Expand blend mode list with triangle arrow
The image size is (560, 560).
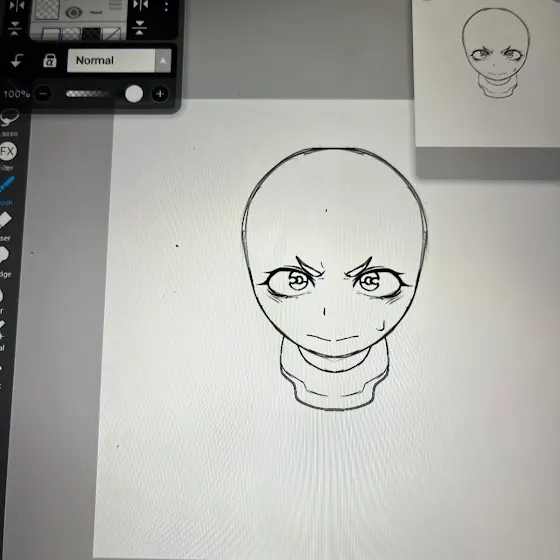click(163, 61)
